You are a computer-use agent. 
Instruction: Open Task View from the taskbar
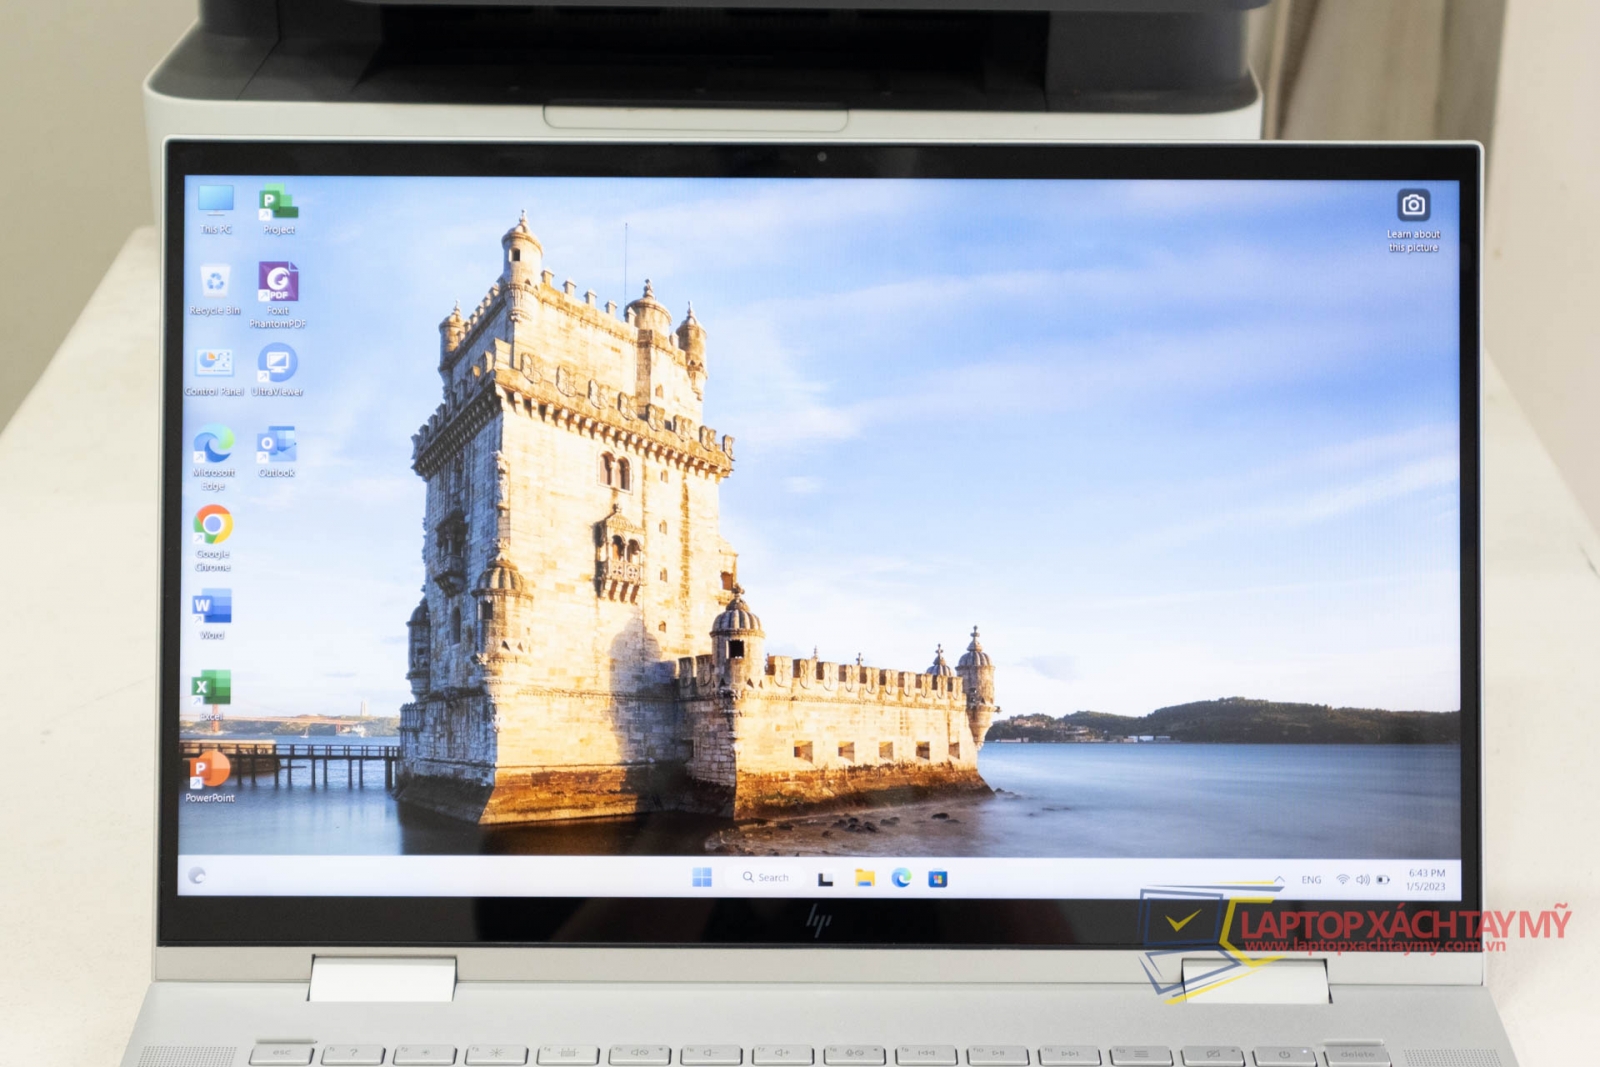(826, 878)
